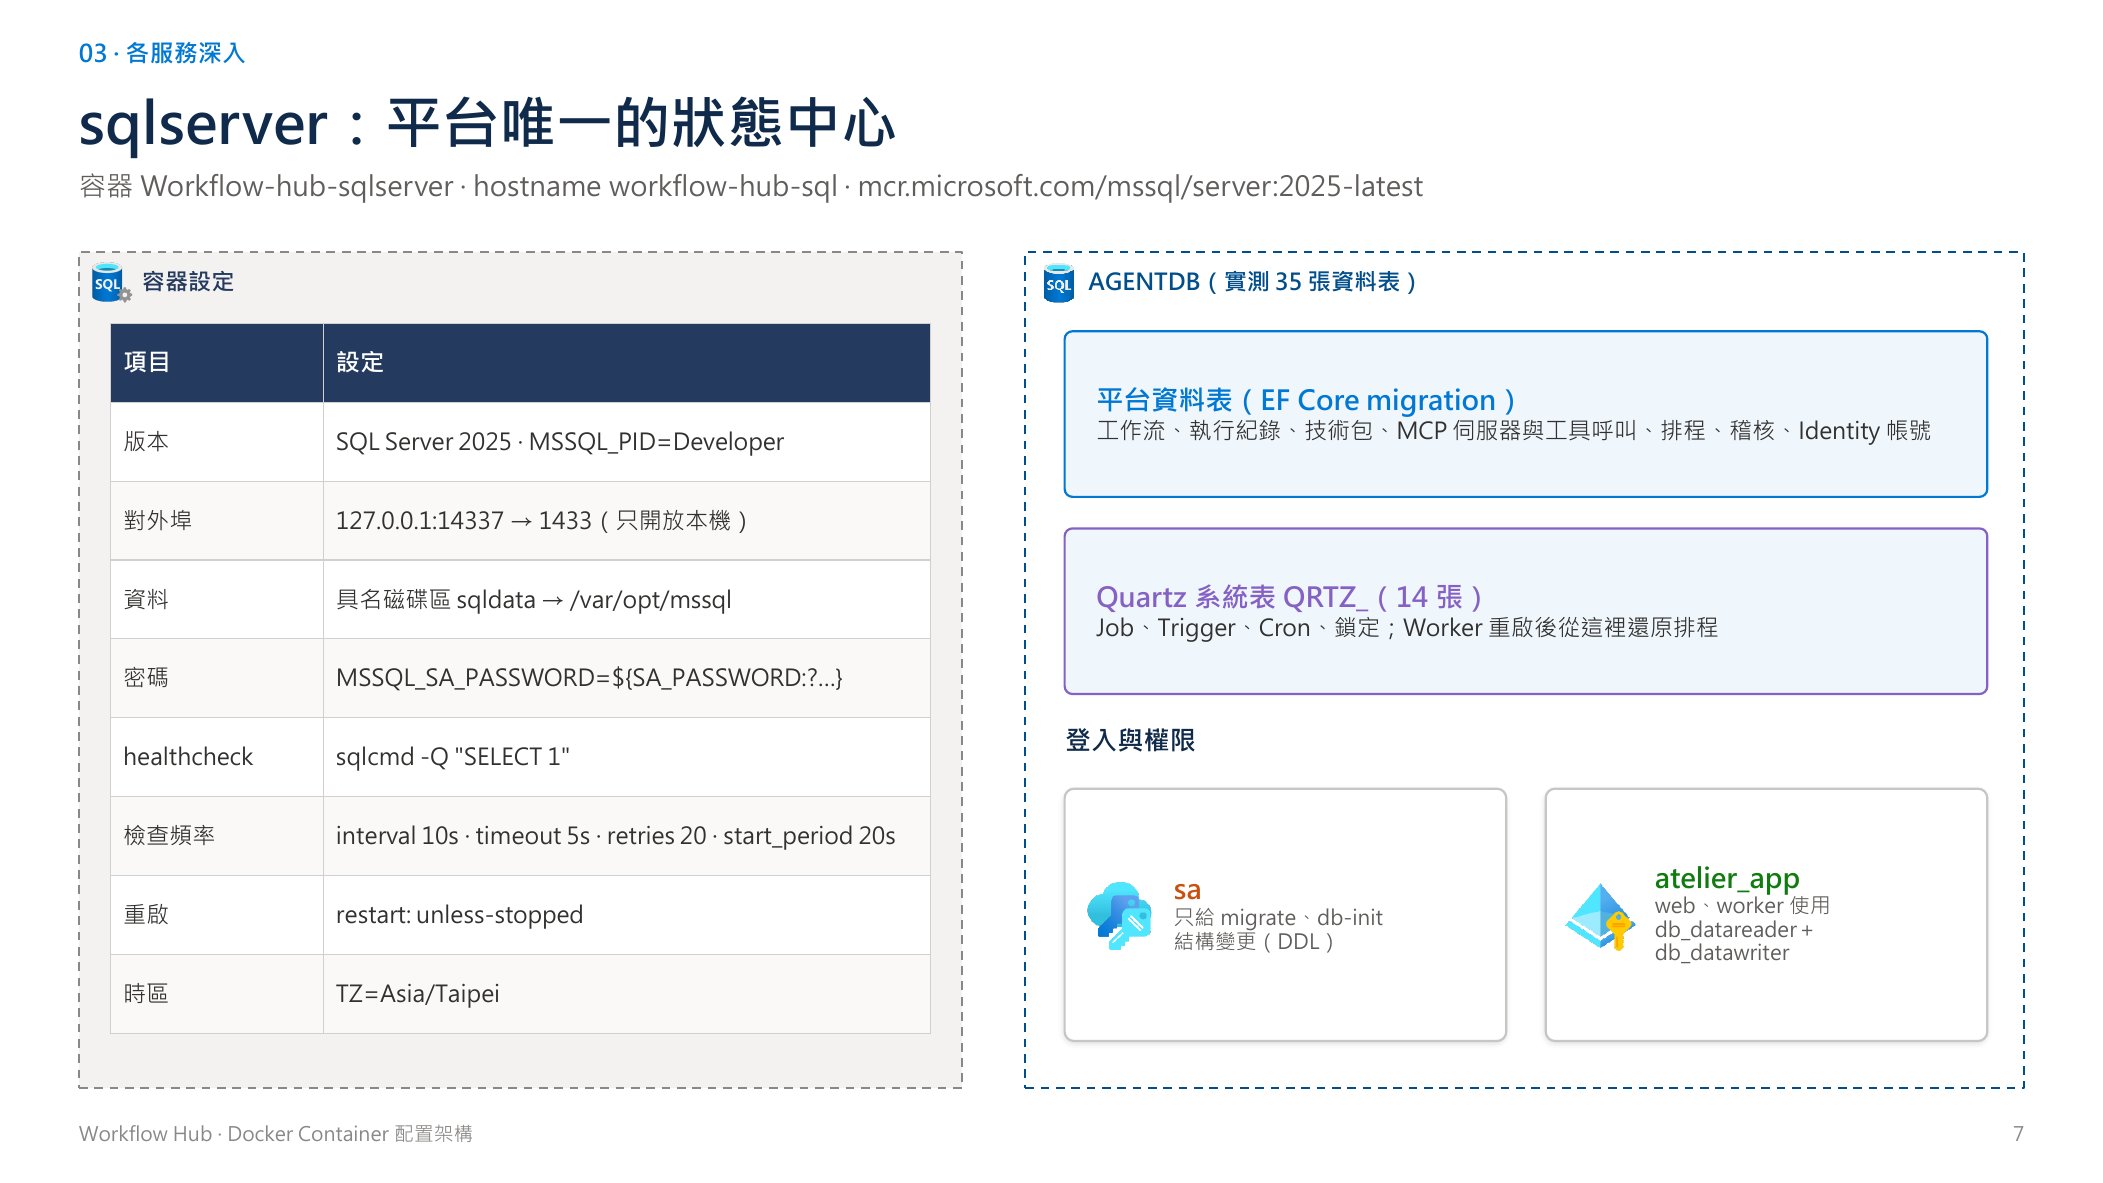
Task: Click the Job、Trigger、Cron description line
Action: 1407,628
